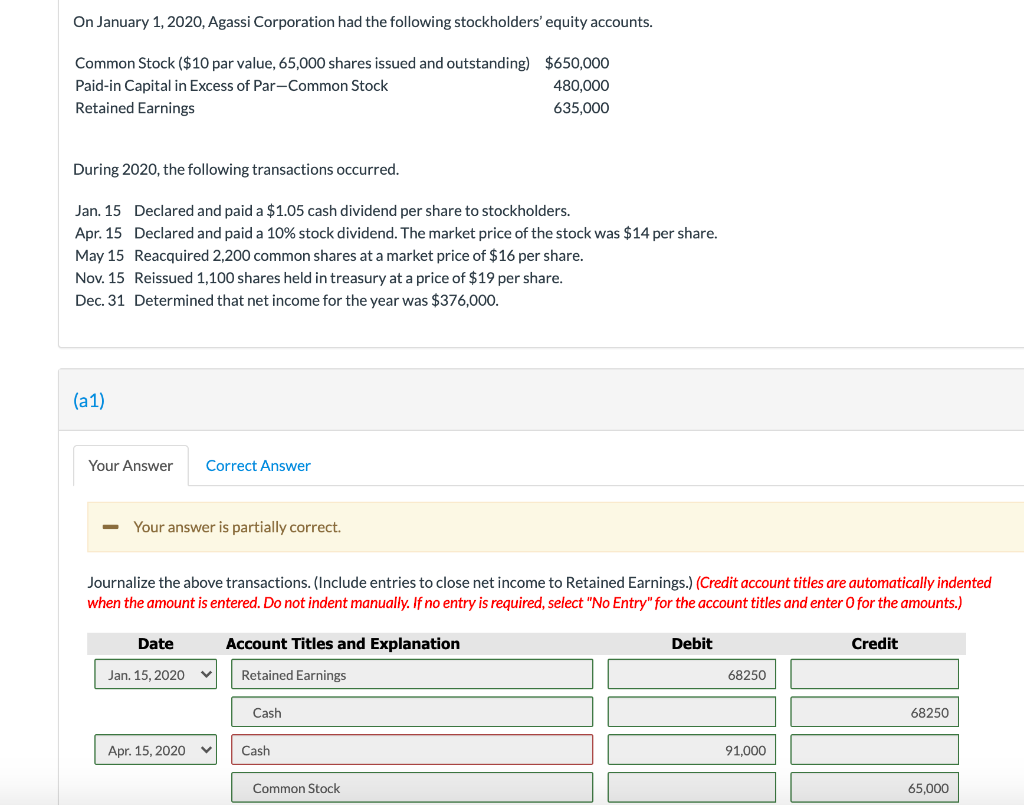Switch to the Correct Answer tab
The height and width of the screenshot is (805, 1024).
tap(258, 466)
